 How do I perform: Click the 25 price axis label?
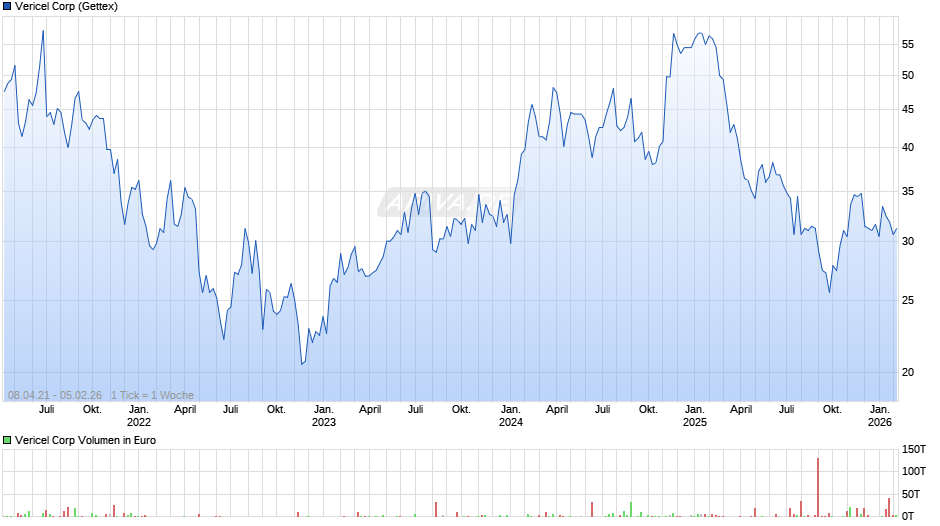tap(908, 300)
